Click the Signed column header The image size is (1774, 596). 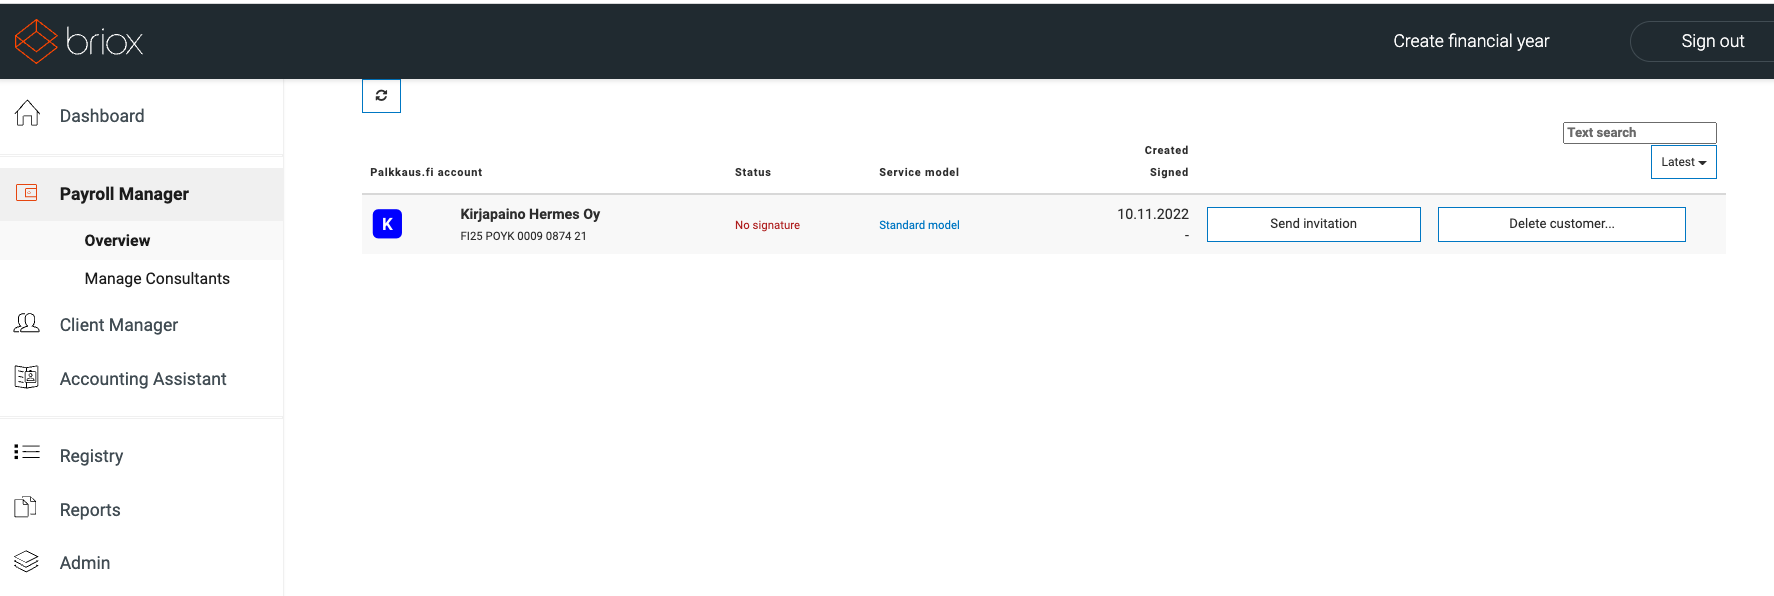1169,172
